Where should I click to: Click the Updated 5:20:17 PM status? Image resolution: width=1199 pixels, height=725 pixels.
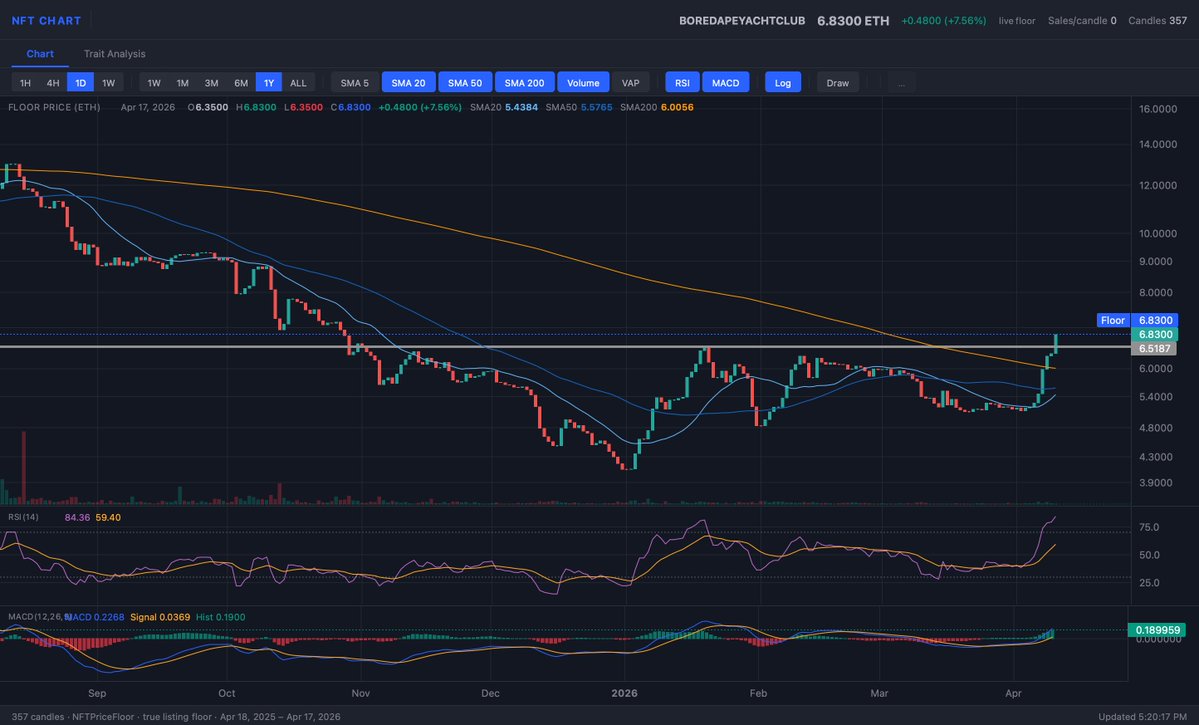click(x=1142, y=717)
